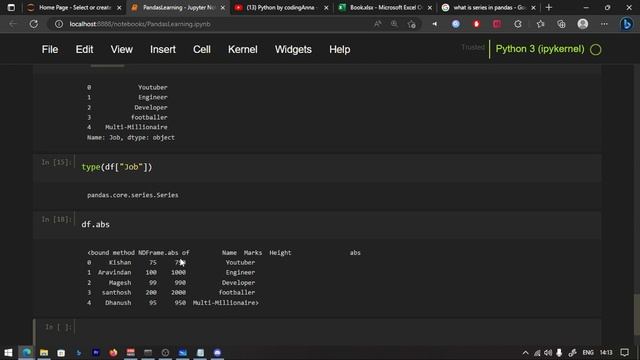The width and height of the screenshot is (640, 360).
Task: Select the type(df["Job"]) code cell
Action: point(338,167)
